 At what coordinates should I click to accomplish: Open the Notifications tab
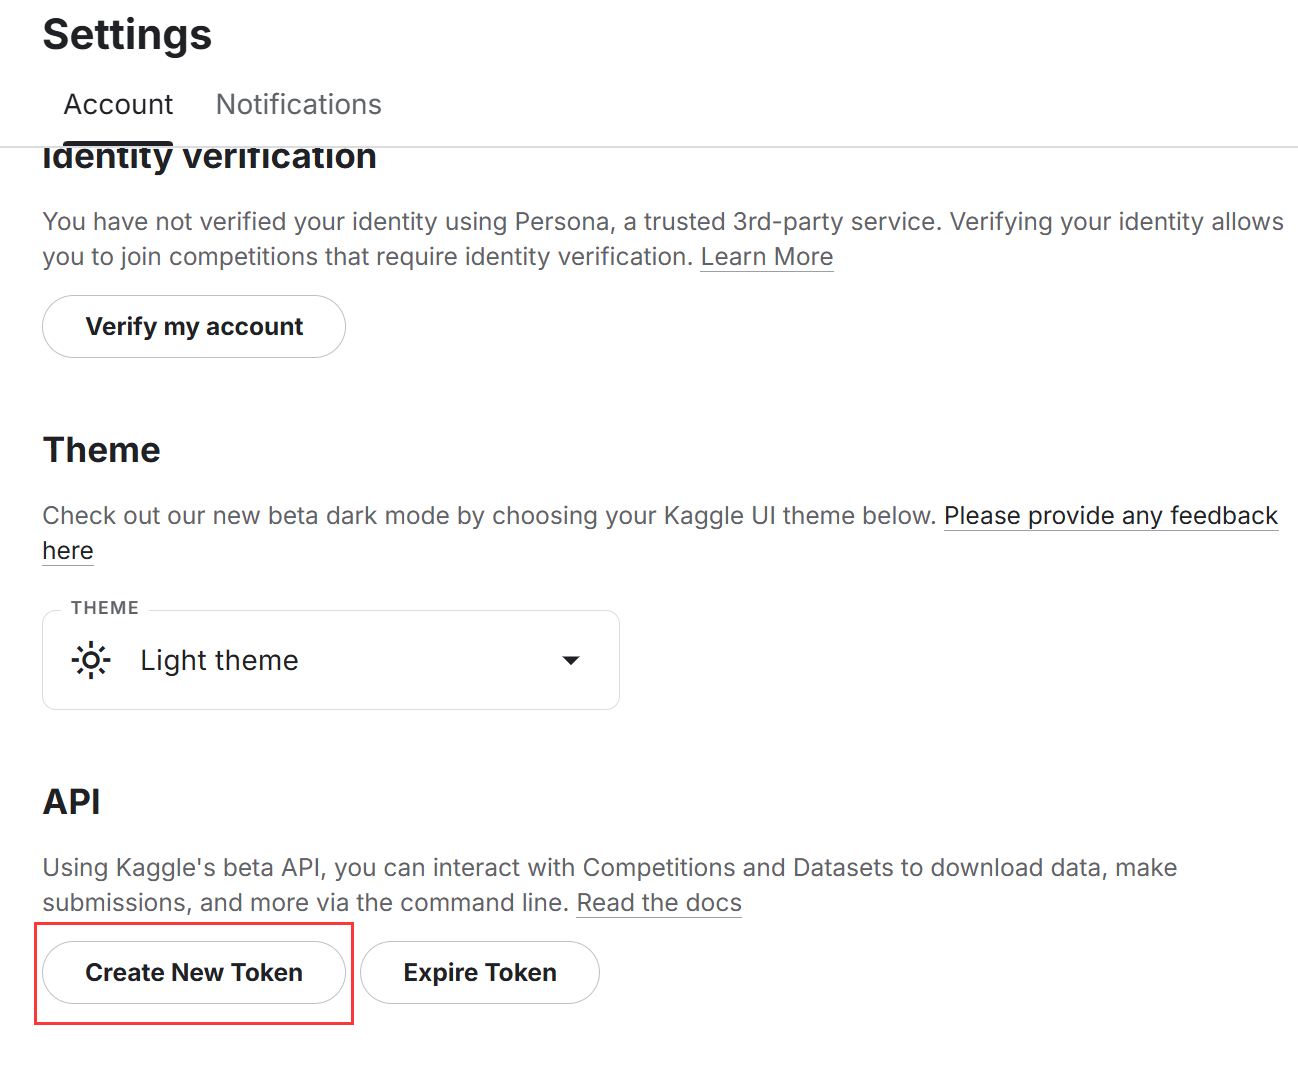298,105
